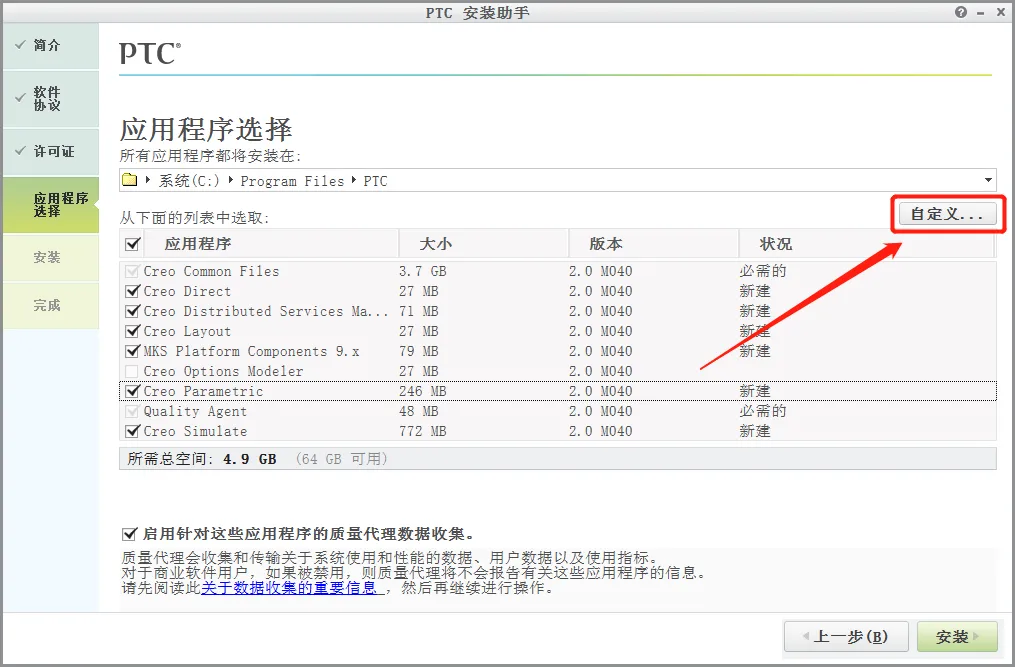Click the 自定义... button
1015x667 pixels.
coord(947,214)
